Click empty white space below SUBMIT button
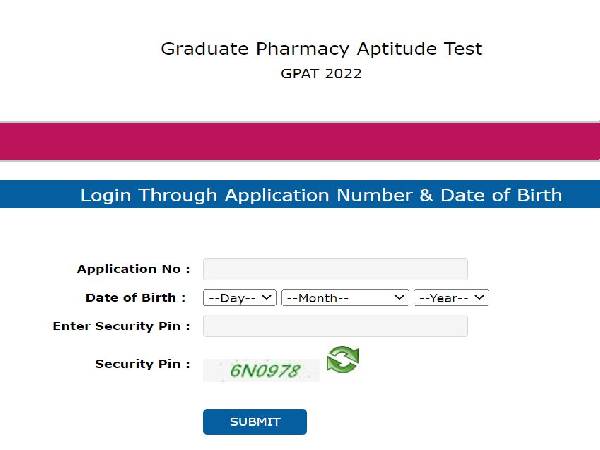The height and width of the screenshot is (450, 600). point(300,443)
